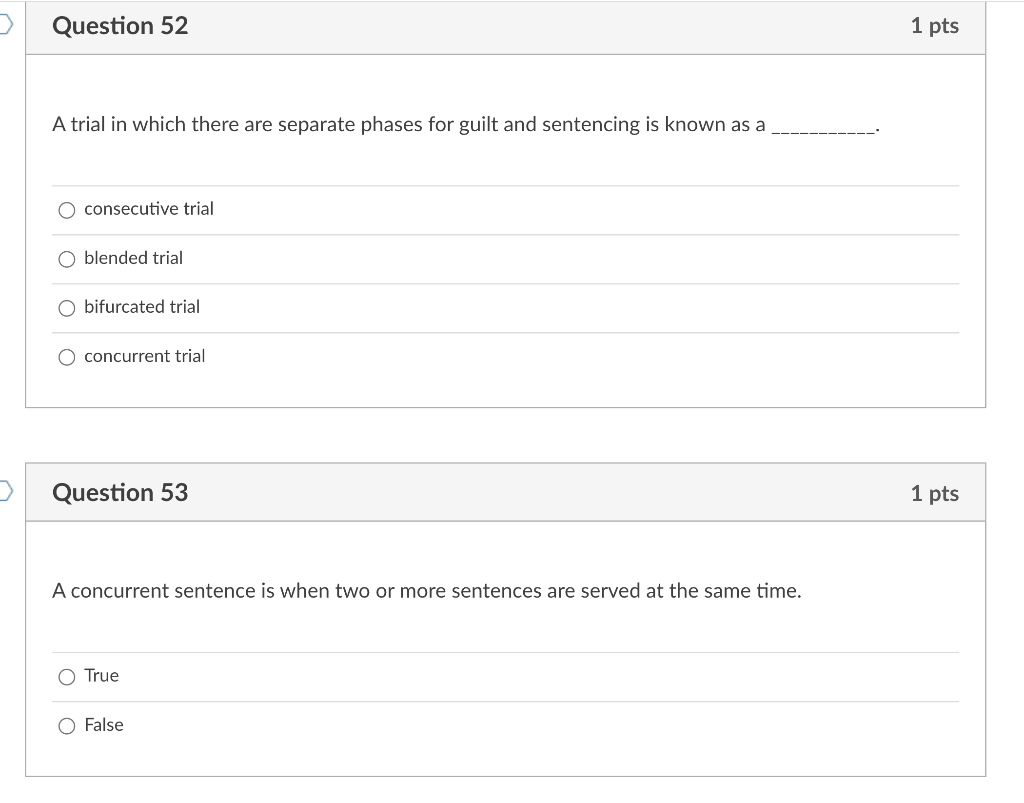The image size is (1024, 803).
Task: Click the "1 pts" label on Question 52
Action: click(937, 26)
